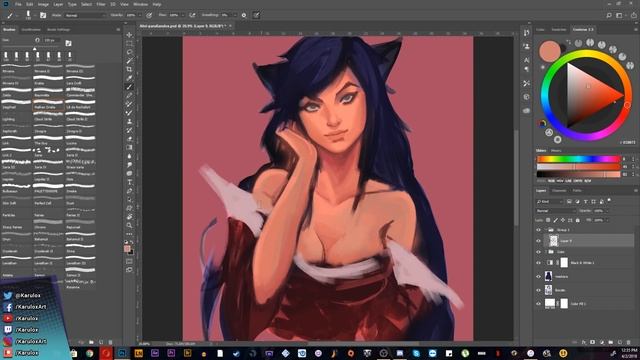This screenshot has height=360, width=640.
Task: Click the Color Fill 1 layer mask thumbnail
Action: click(564, 303)
